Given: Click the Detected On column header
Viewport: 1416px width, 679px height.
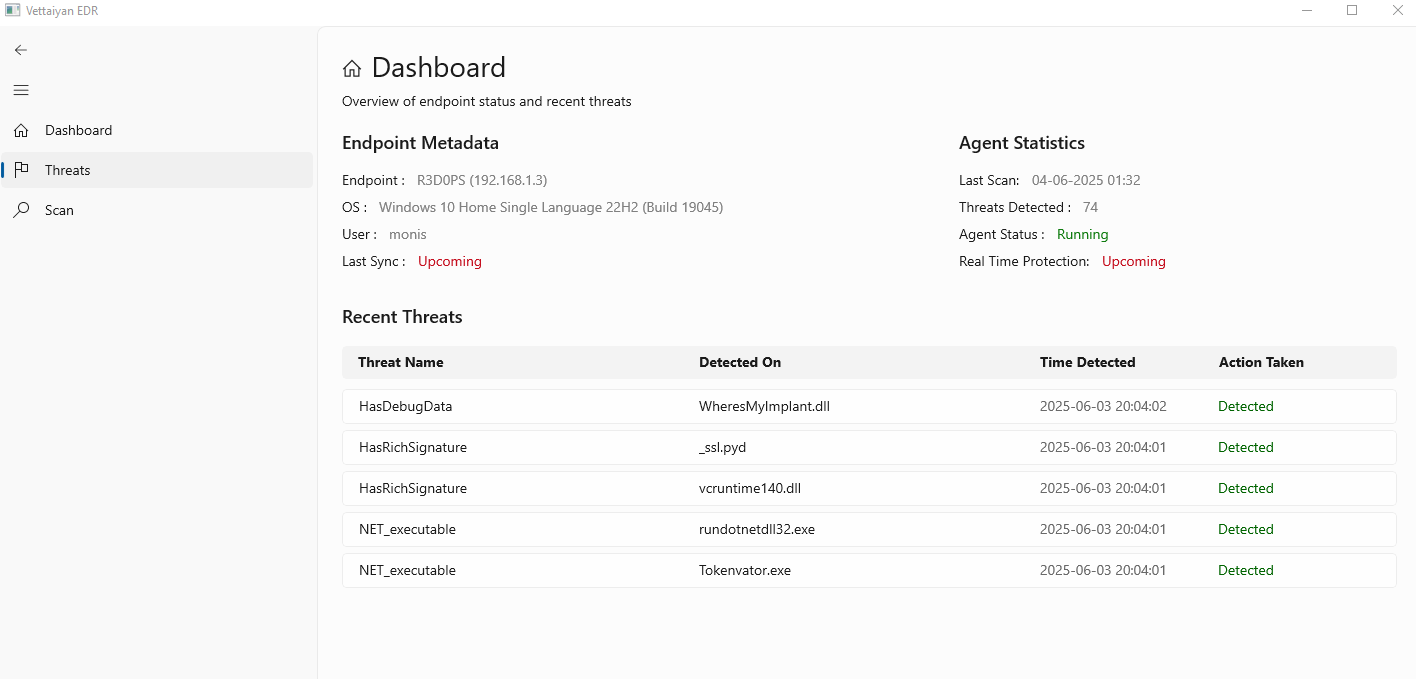Looking at the screenshot, I should [x=740, y=362].
